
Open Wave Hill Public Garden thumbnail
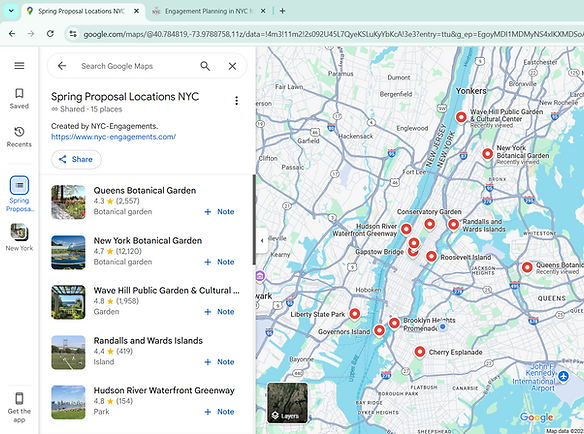pos(68,302)
